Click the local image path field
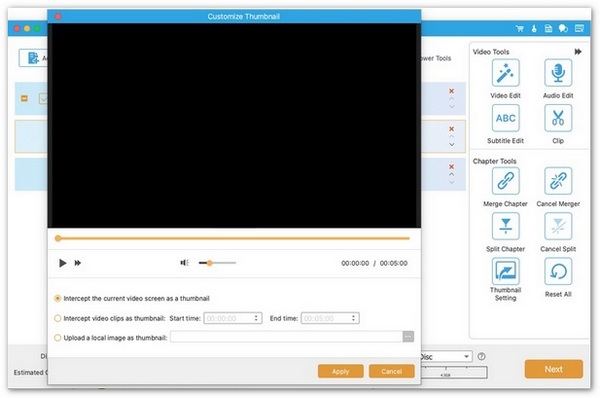 tap(286, 337)
